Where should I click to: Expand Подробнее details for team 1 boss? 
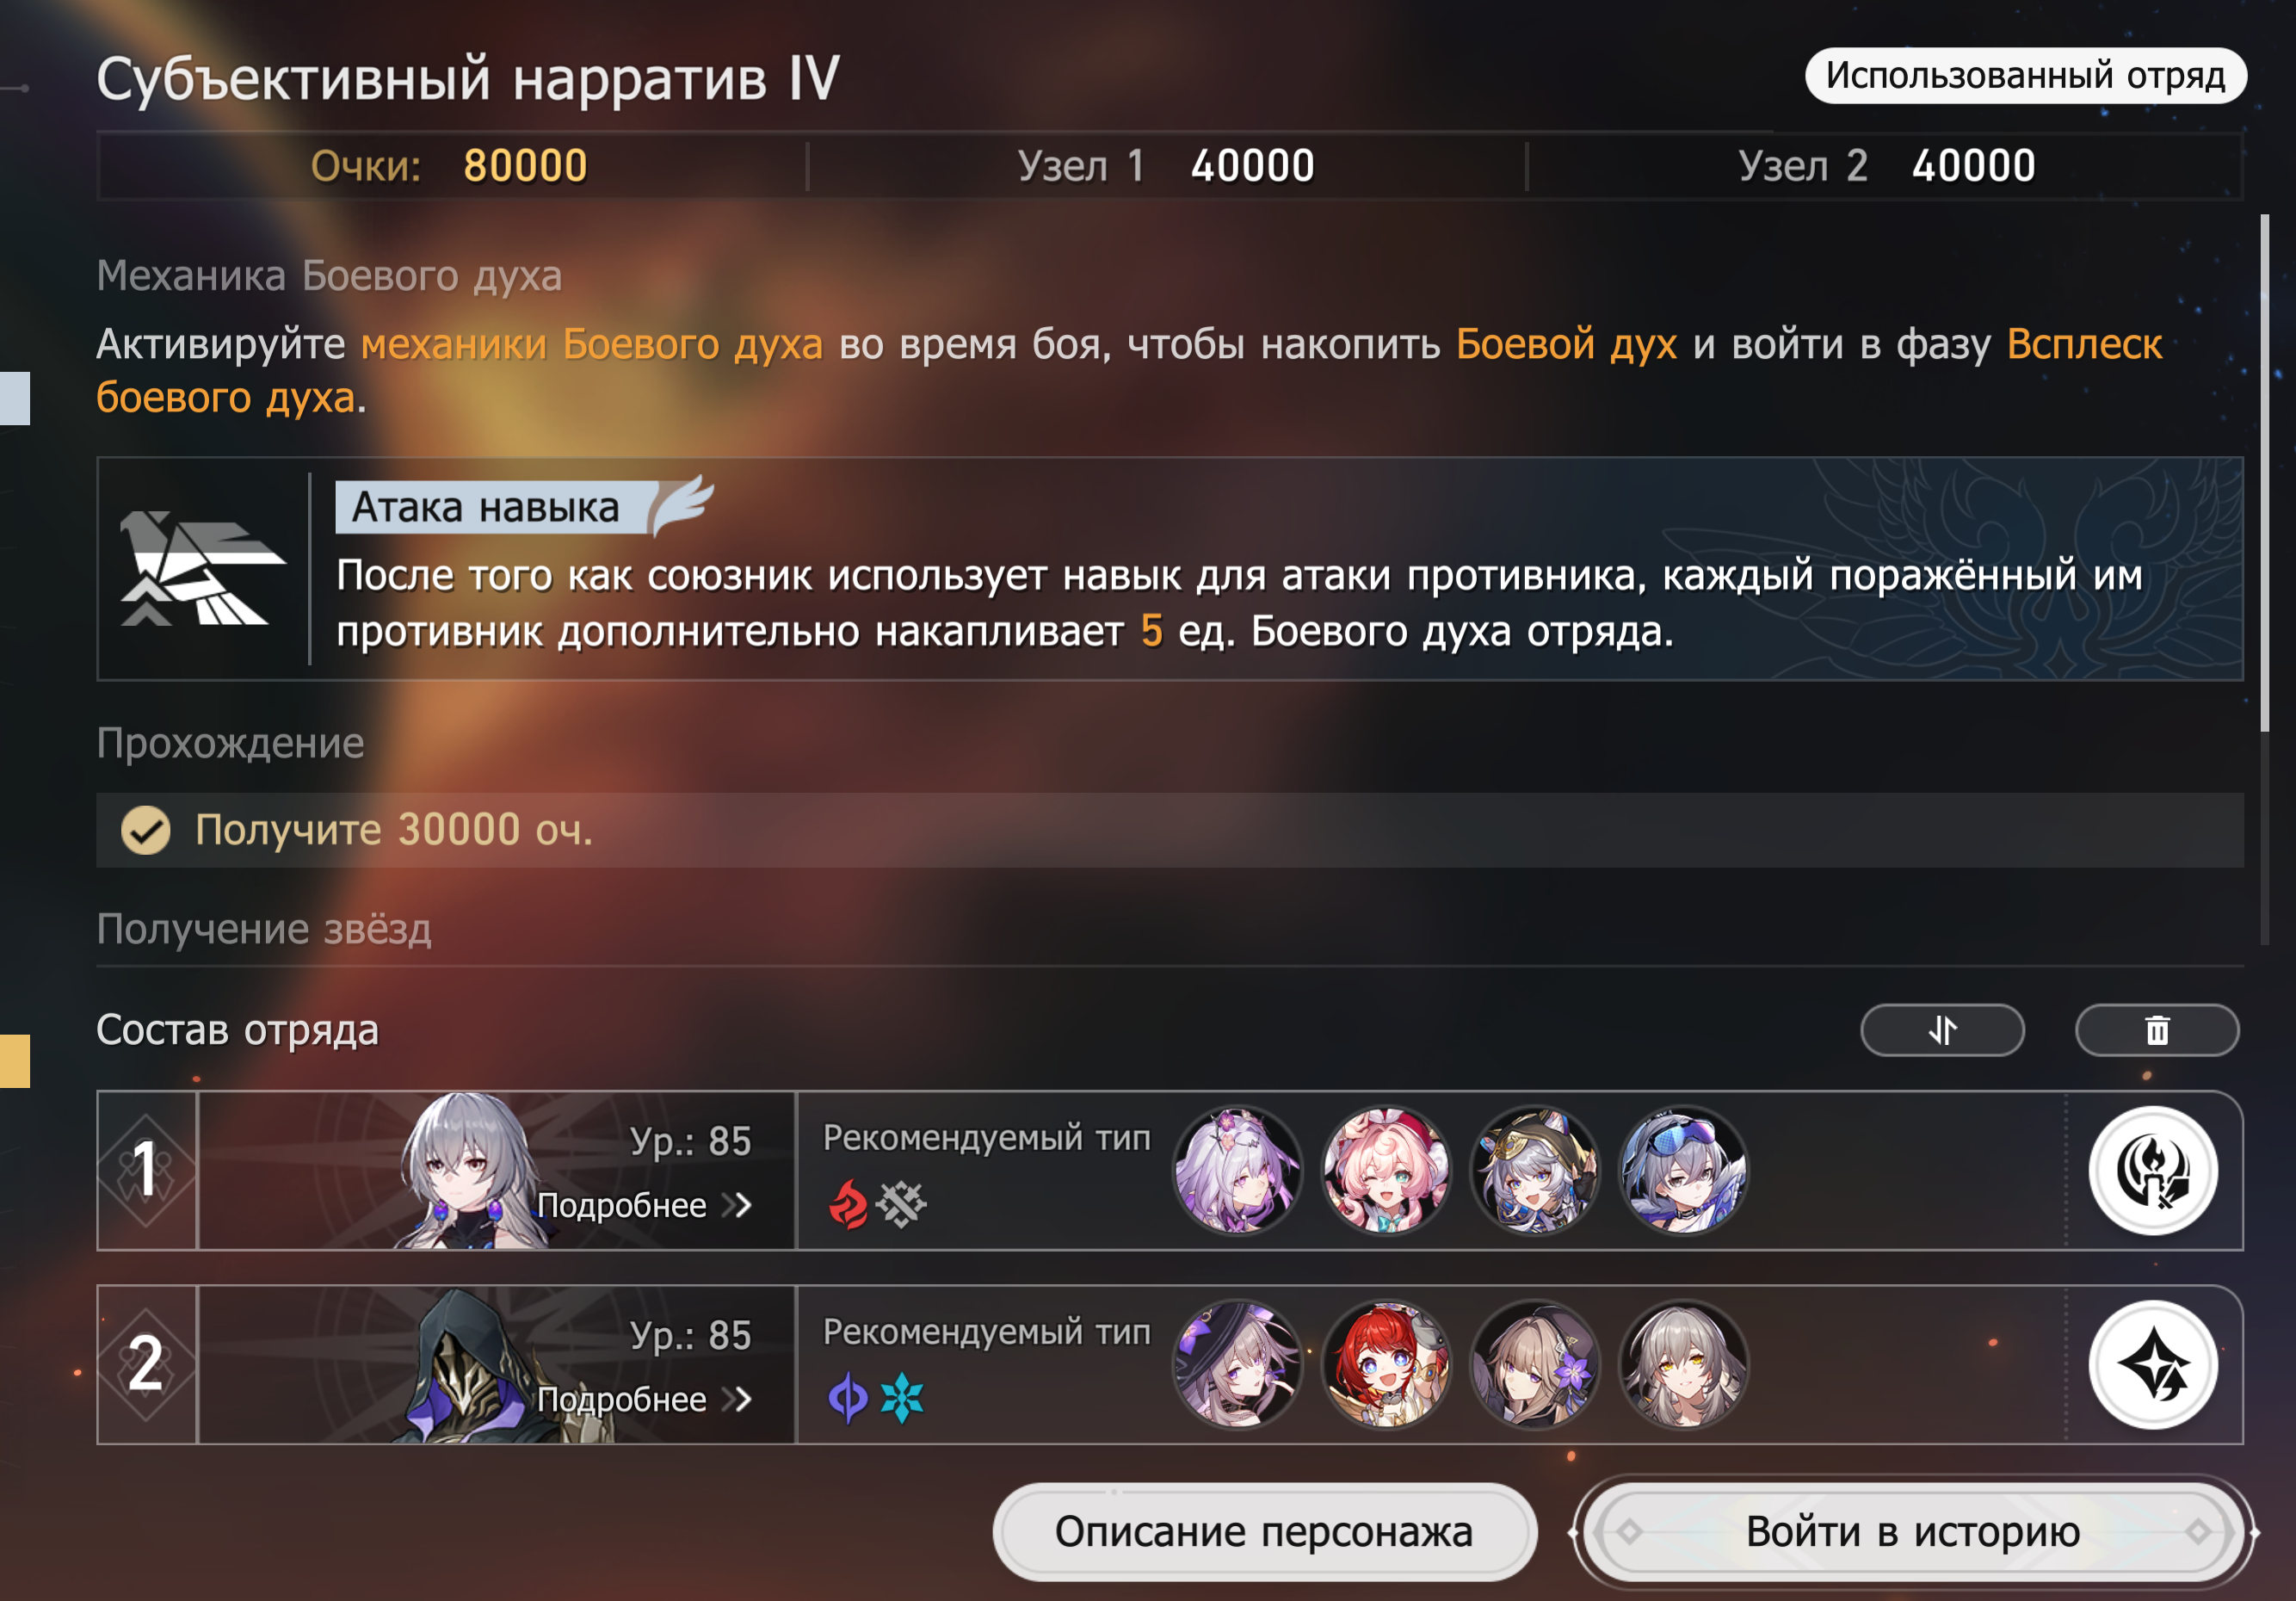[x=644, y=1205]
